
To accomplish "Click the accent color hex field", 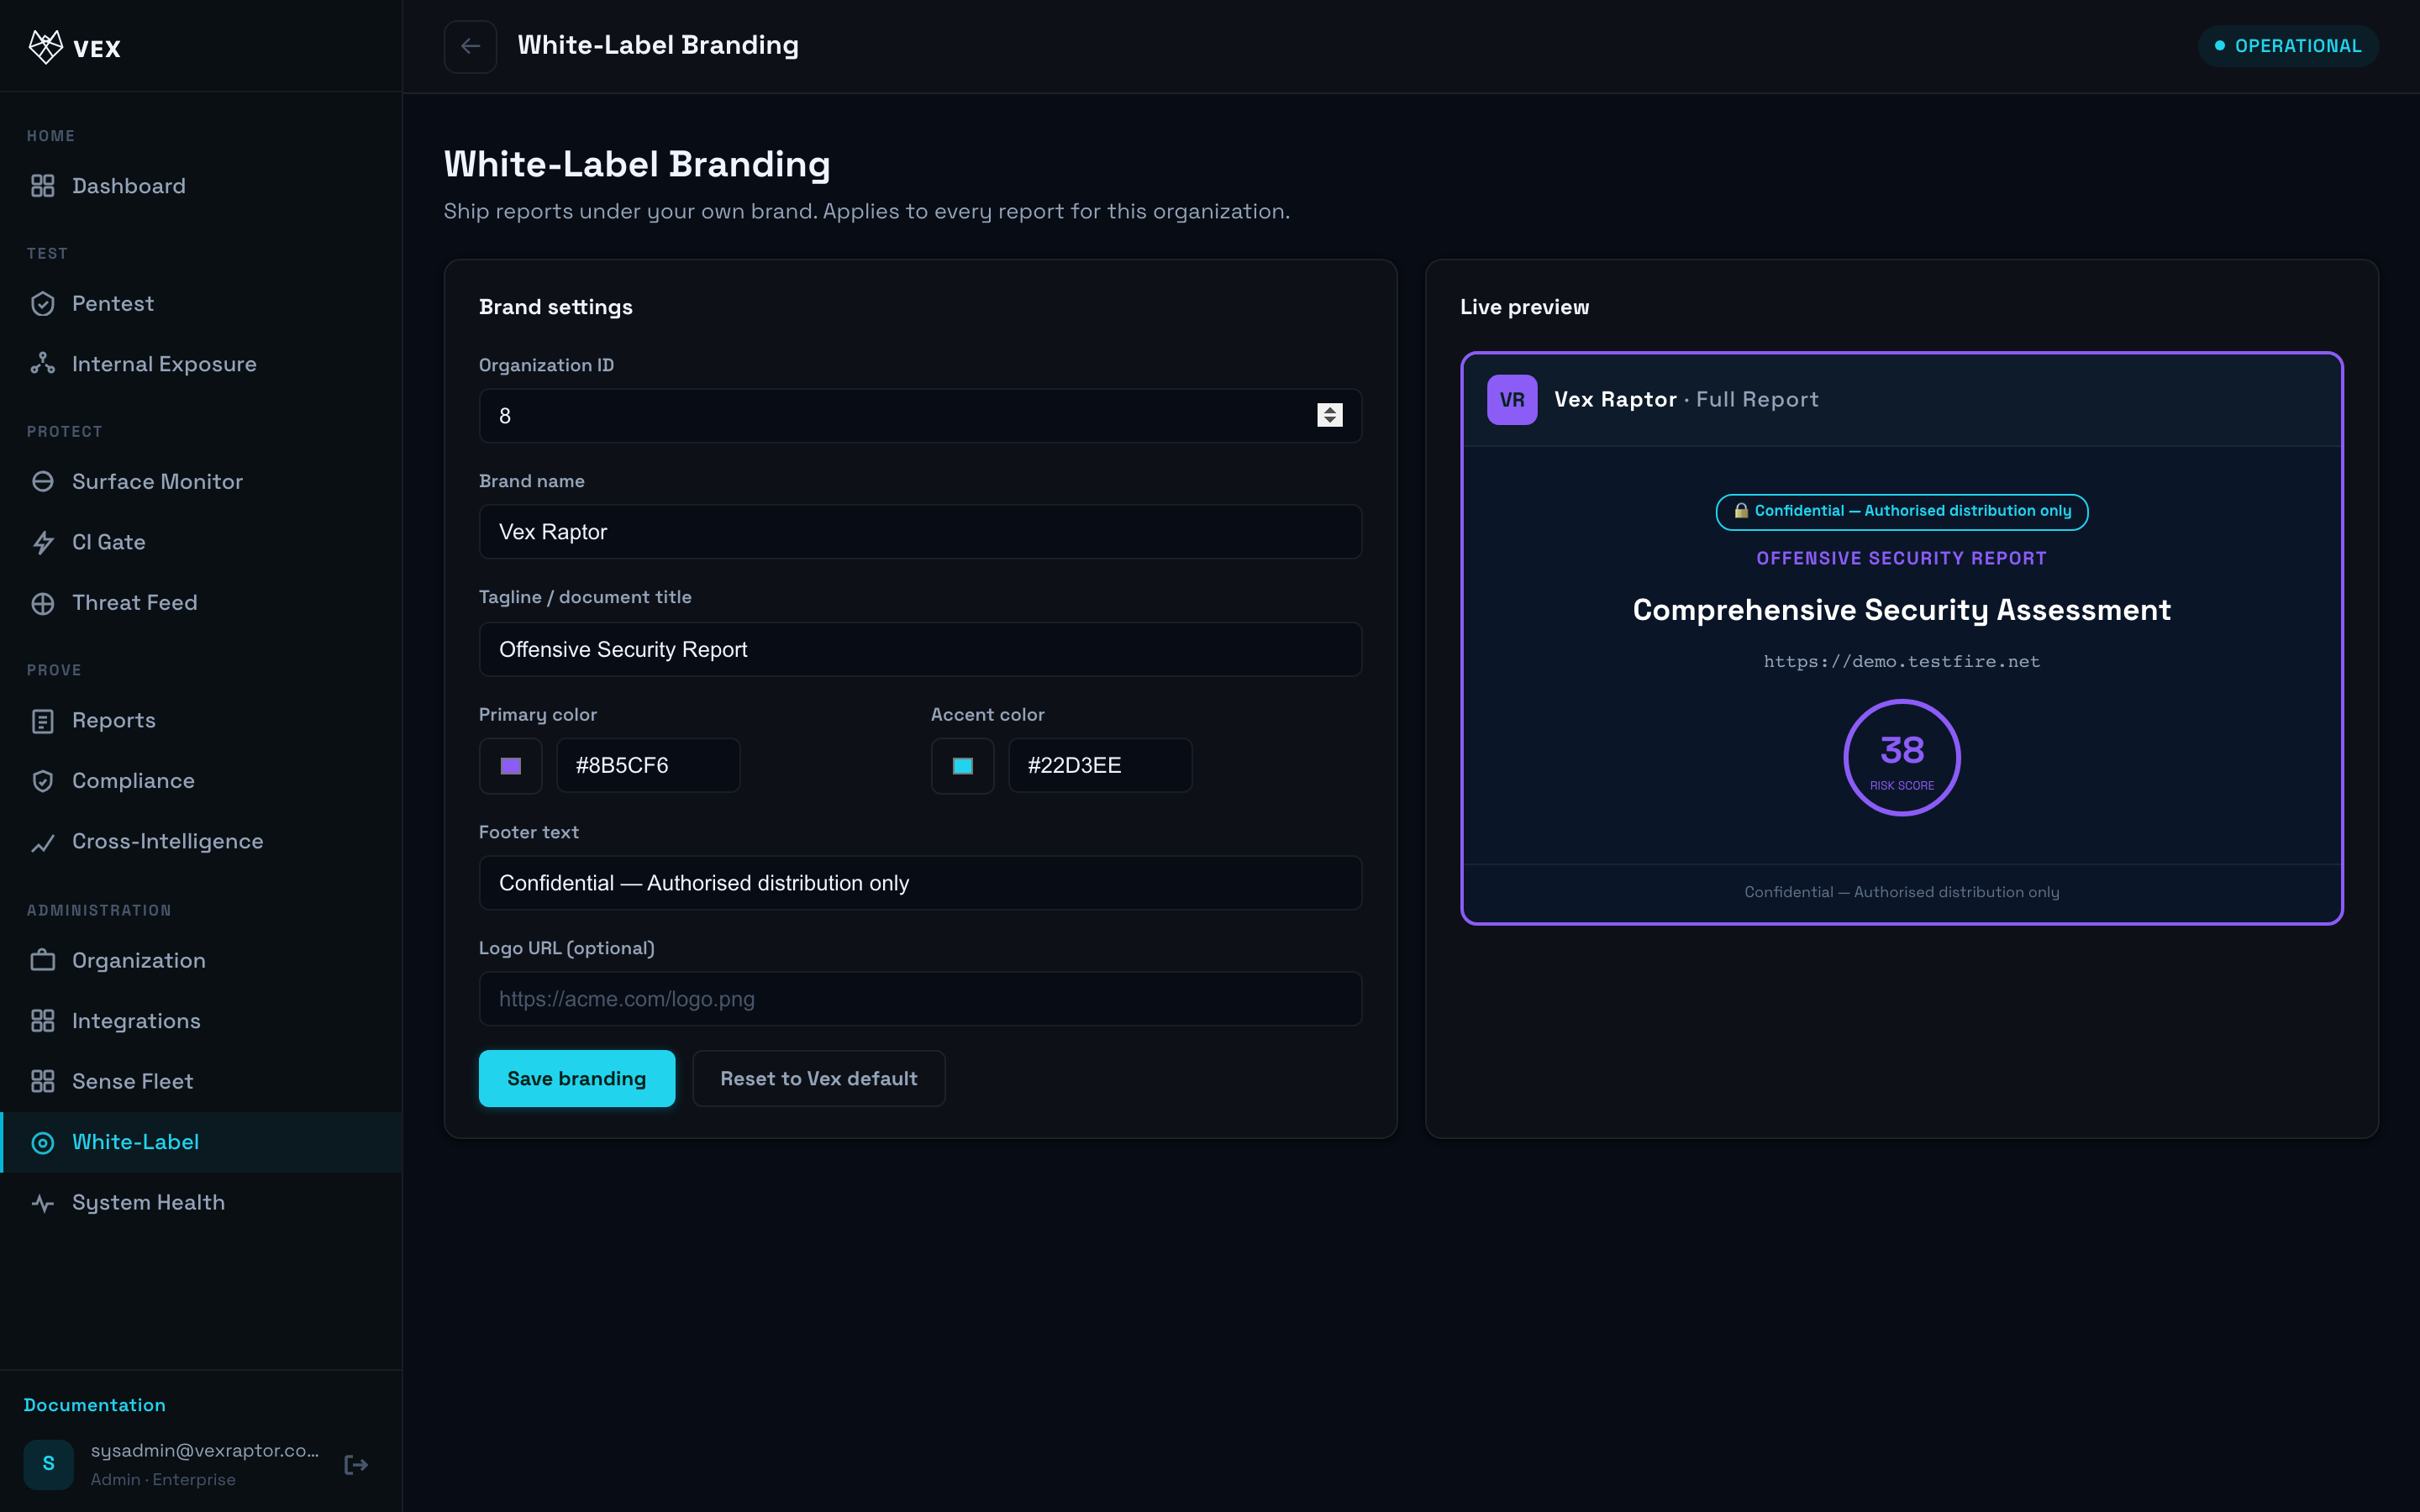I will (x=1100, y=766).
